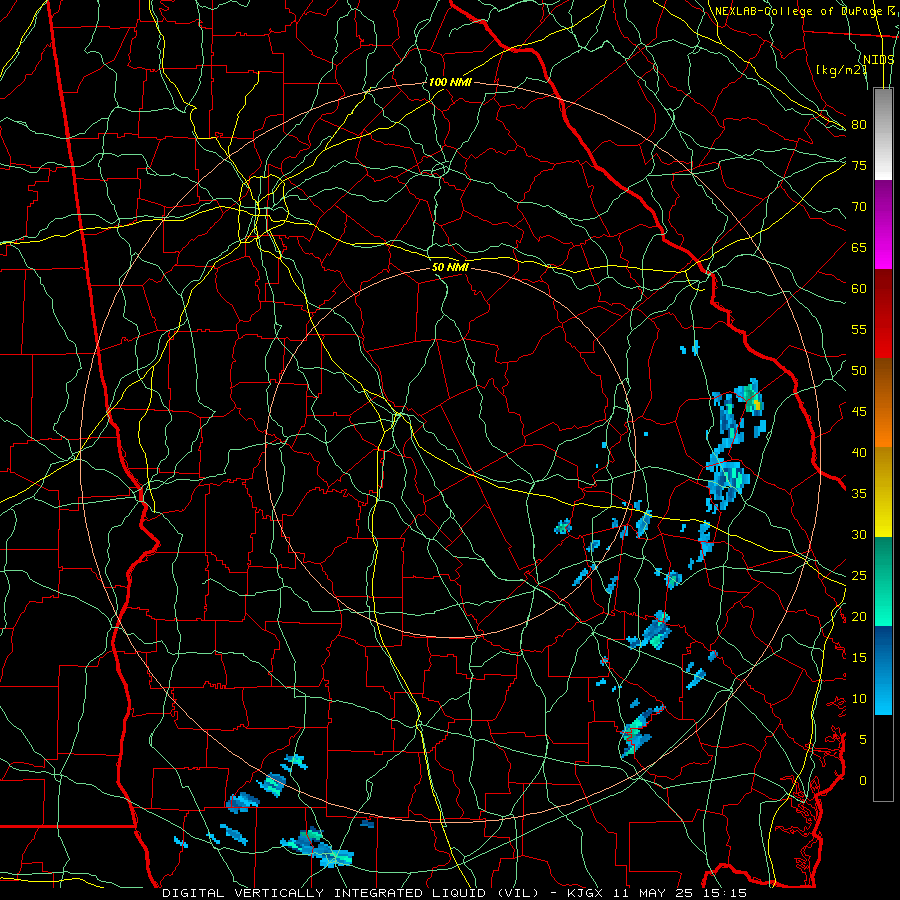Click the 70 value on color scale

(859, 206)
